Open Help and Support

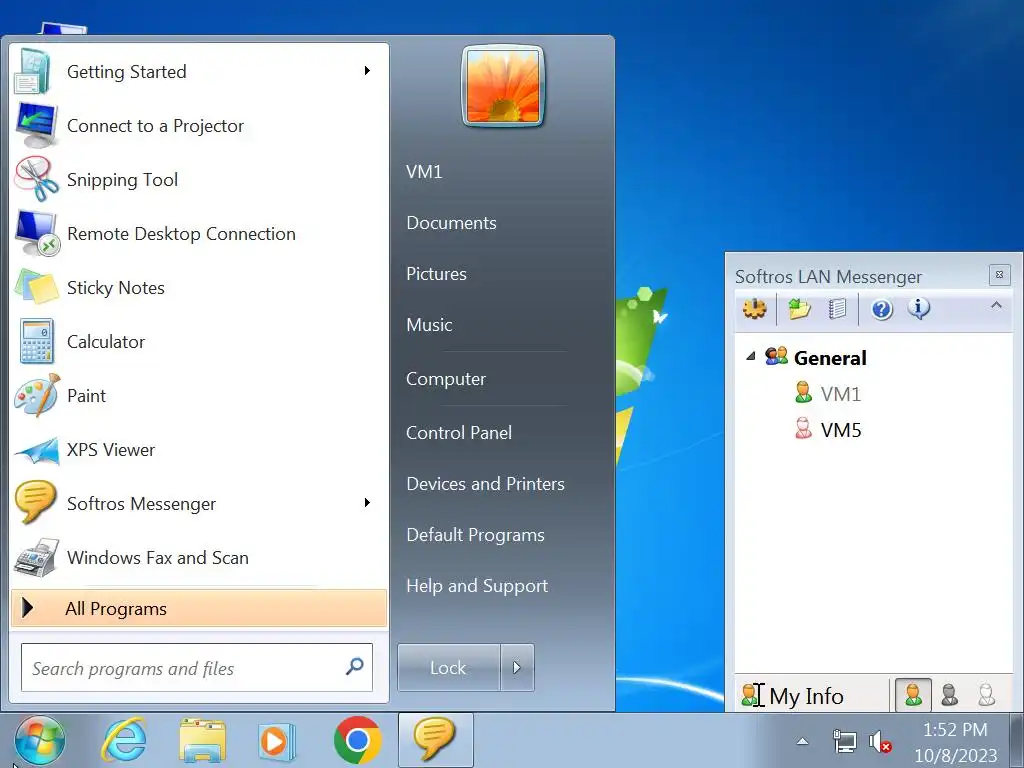point(477,586)
